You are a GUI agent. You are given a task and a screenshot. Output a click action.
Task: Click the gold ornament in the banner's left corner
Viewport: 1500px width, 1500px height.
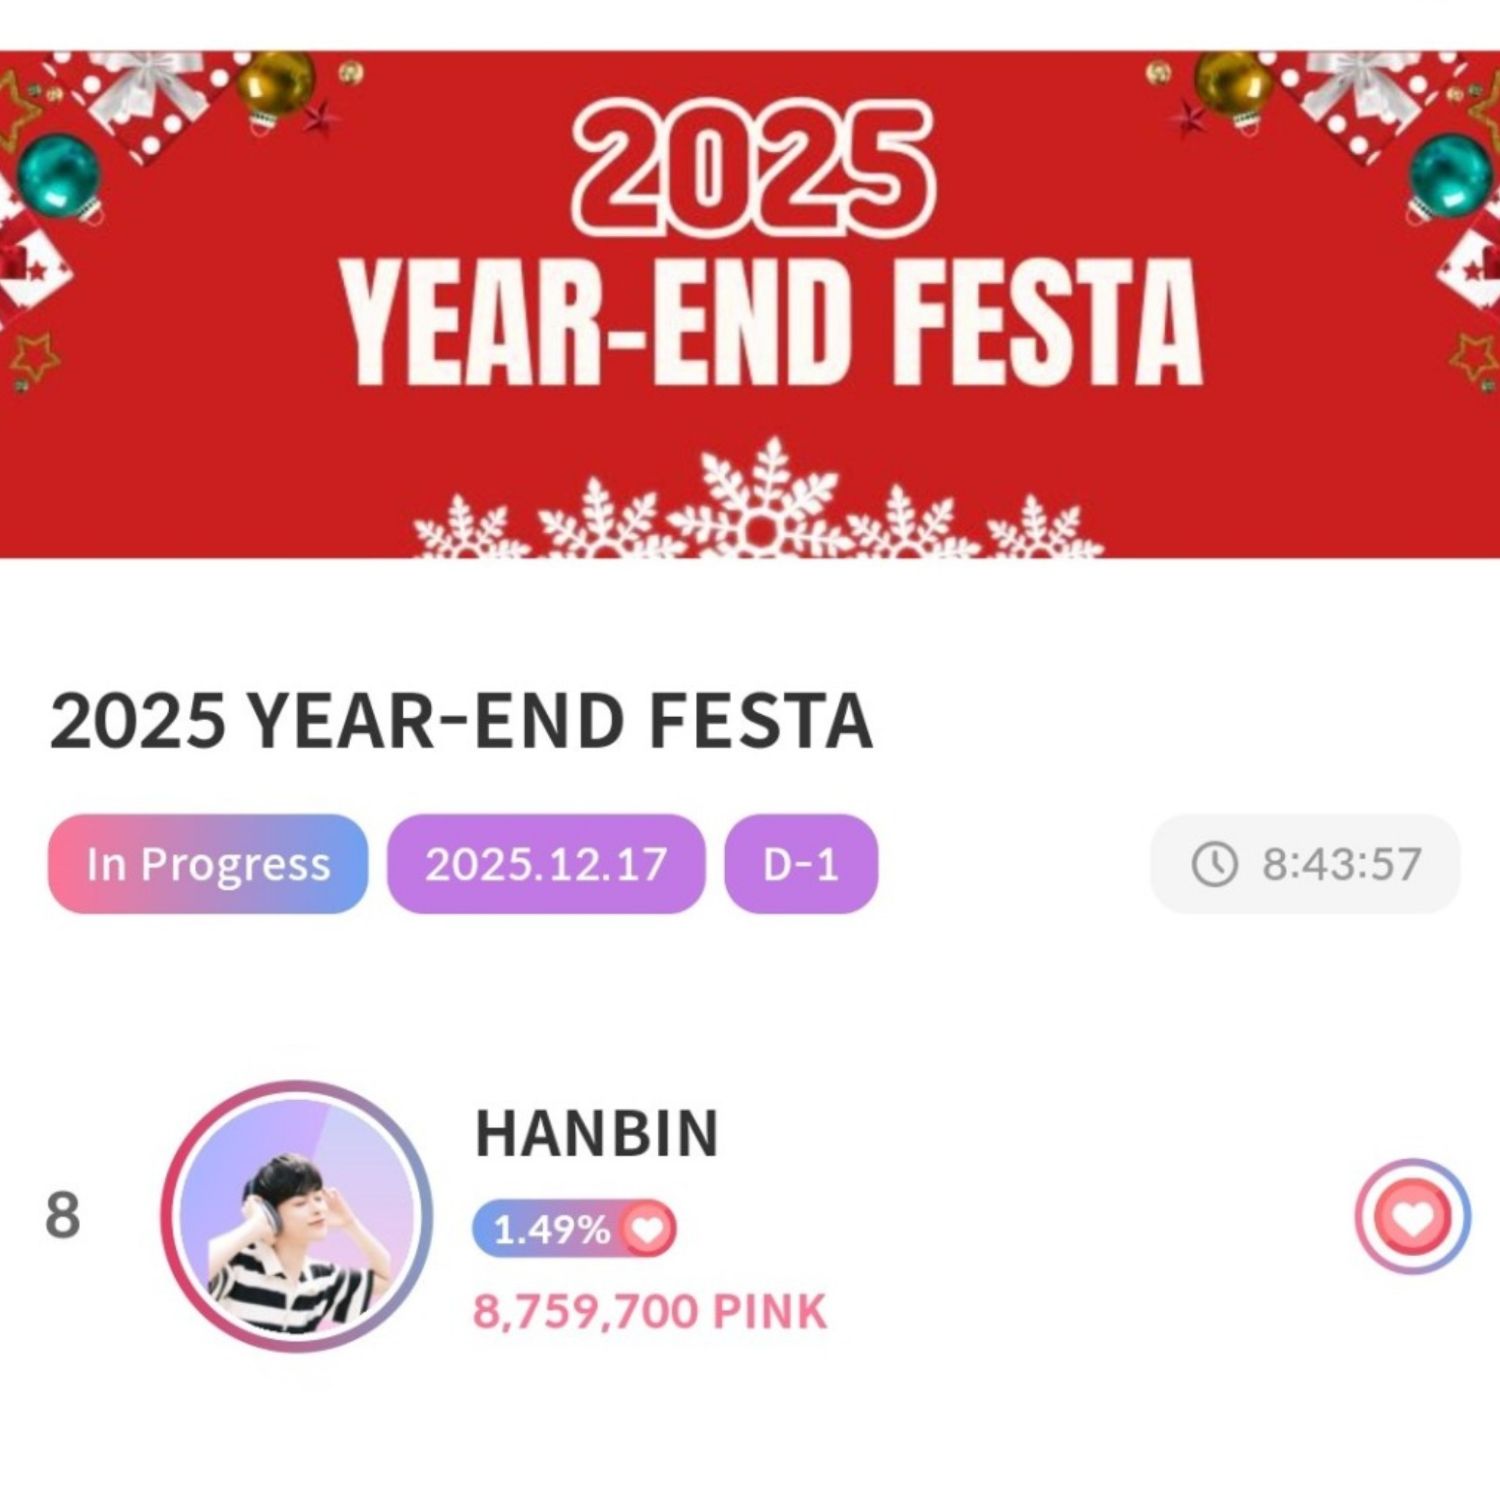(276, 84)
